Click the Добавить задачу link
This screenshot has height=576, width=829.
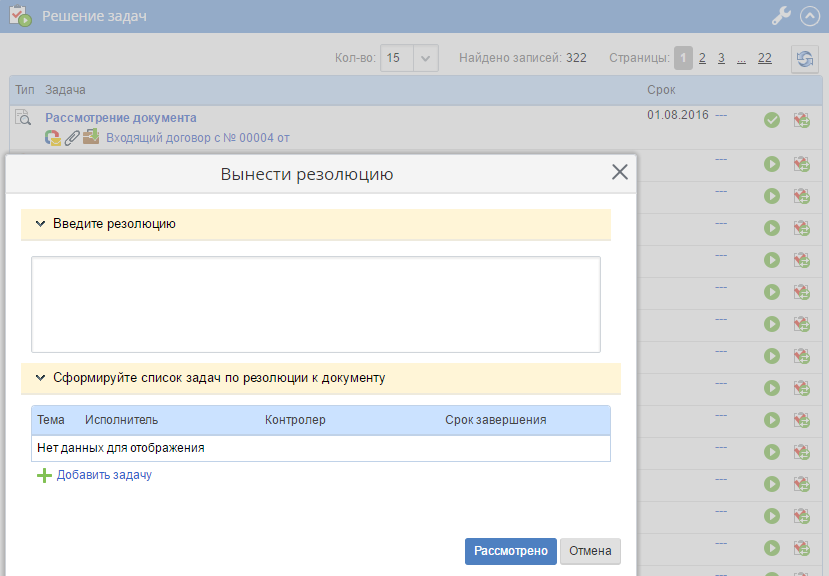104,475
